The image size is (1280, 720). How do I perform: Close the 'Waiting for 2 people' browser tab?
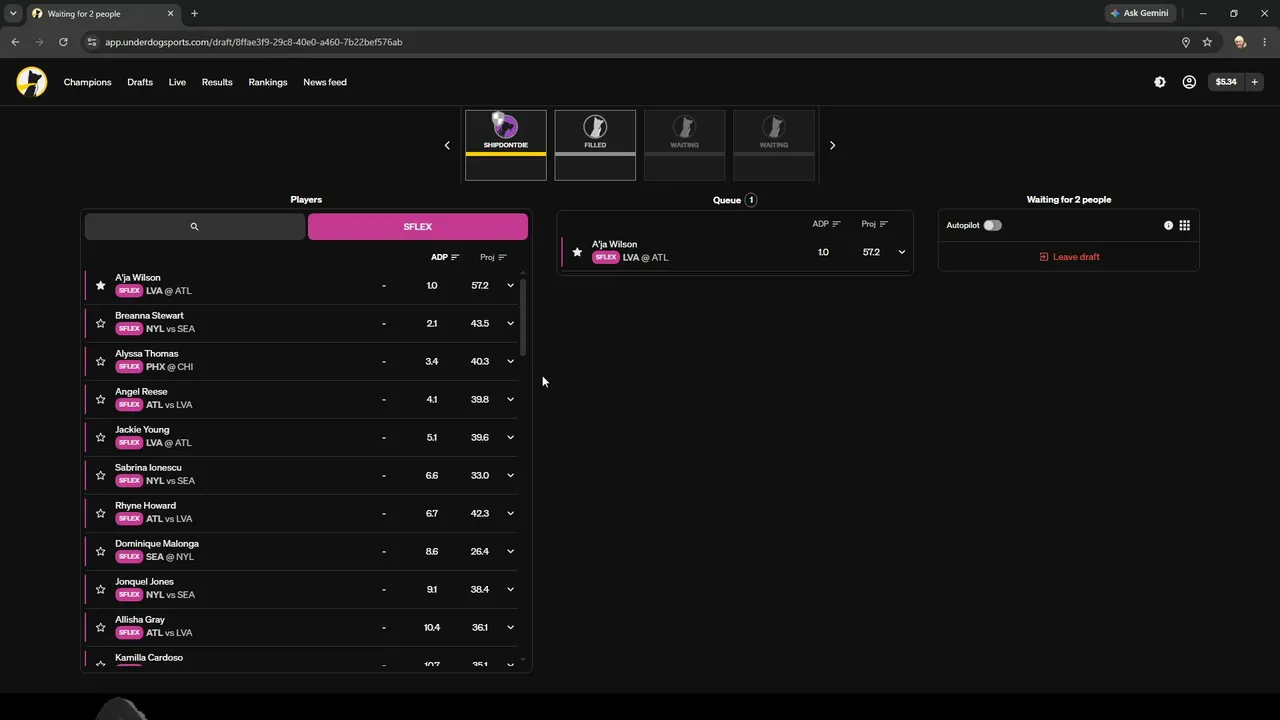coord(170,13)
